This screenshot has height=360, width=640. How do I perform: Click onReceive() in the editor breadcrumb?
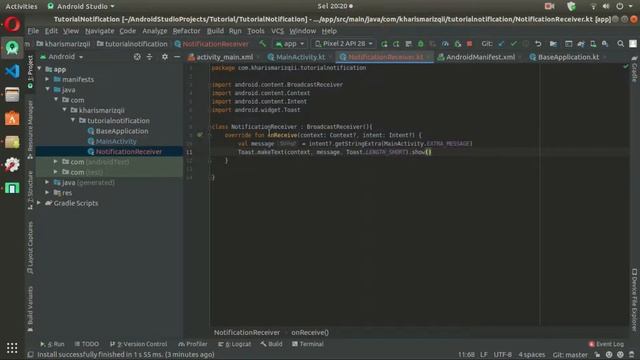tap(310, 333)
